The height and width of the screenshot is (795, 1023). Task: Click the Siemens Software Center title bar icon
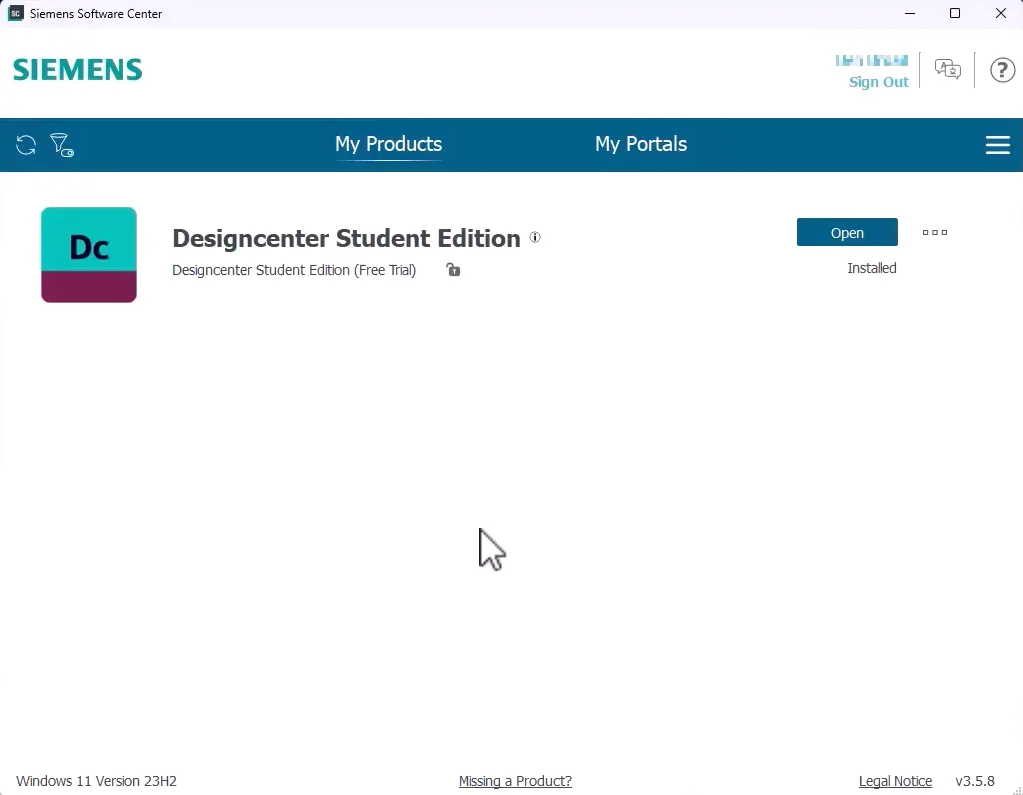coord(16,13)
